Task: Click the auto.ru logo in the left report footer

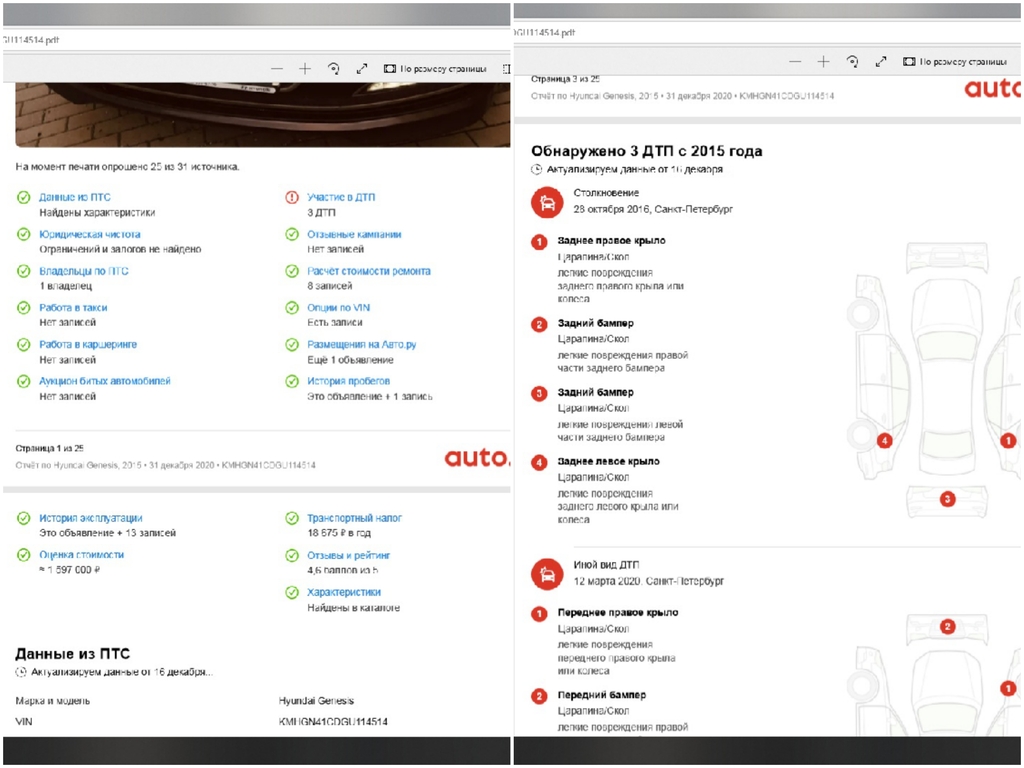Action: [x=477, y=458]
